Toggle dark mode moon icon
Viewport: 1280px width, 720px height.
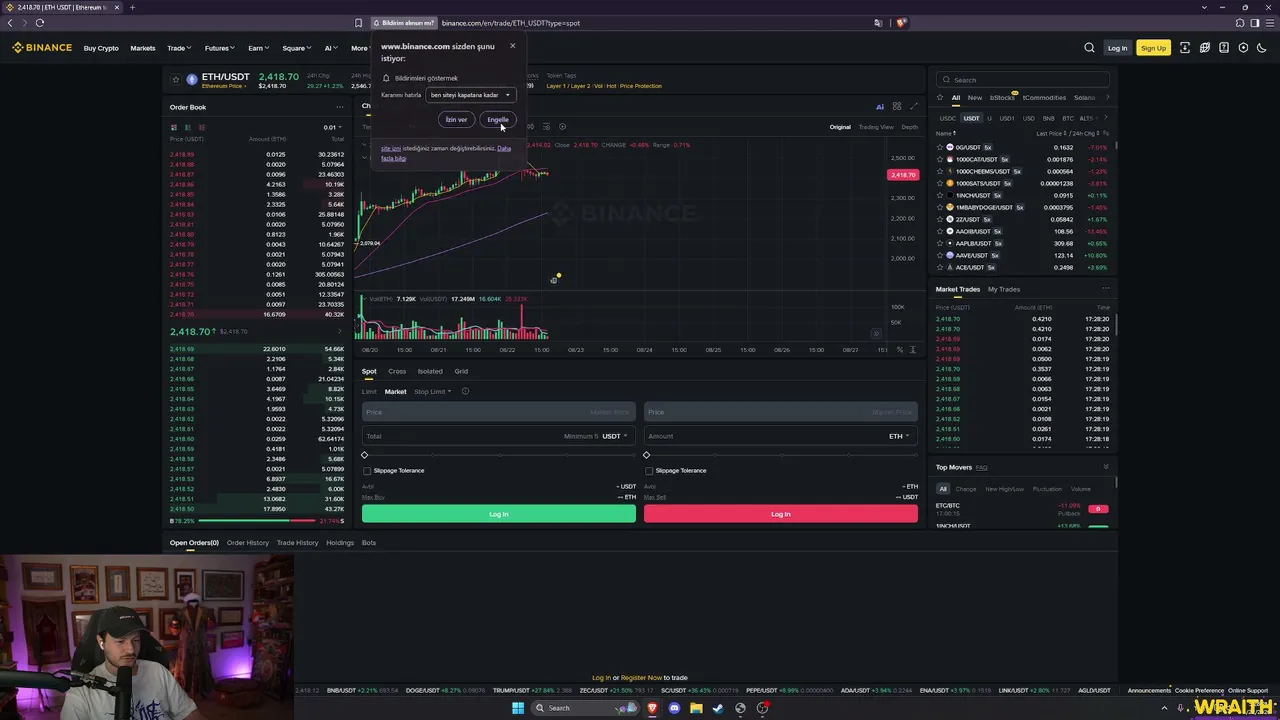pos(1262,48)
